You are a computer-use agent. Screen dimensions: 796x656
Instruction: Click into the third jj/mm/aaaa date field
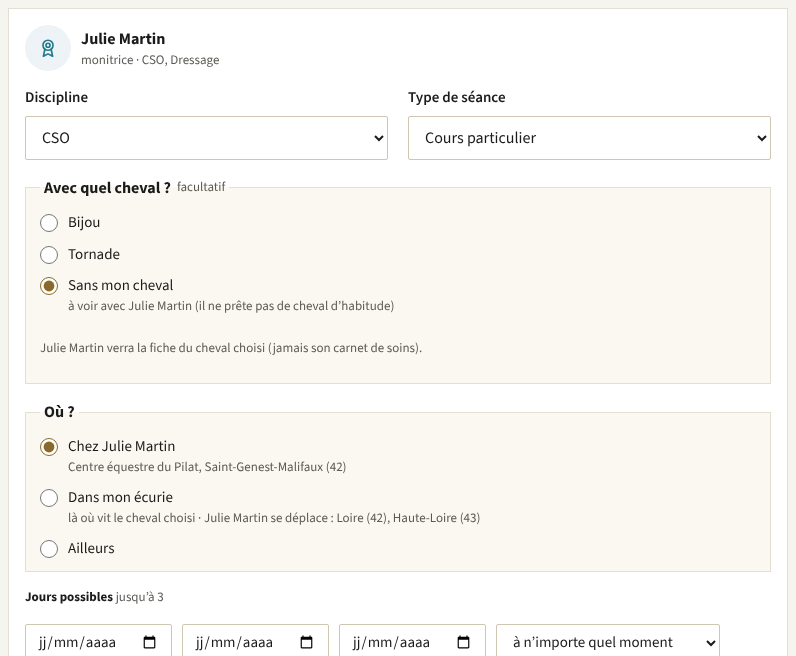pos(412,642)
